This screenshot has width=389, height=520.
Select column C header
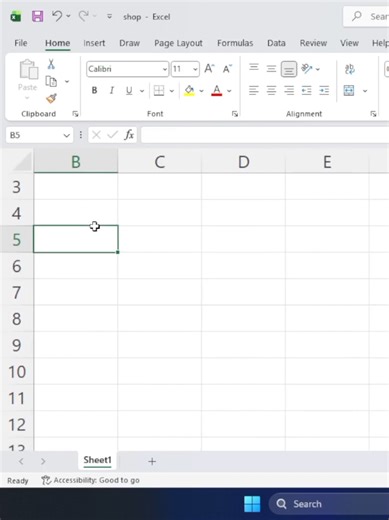160,162
